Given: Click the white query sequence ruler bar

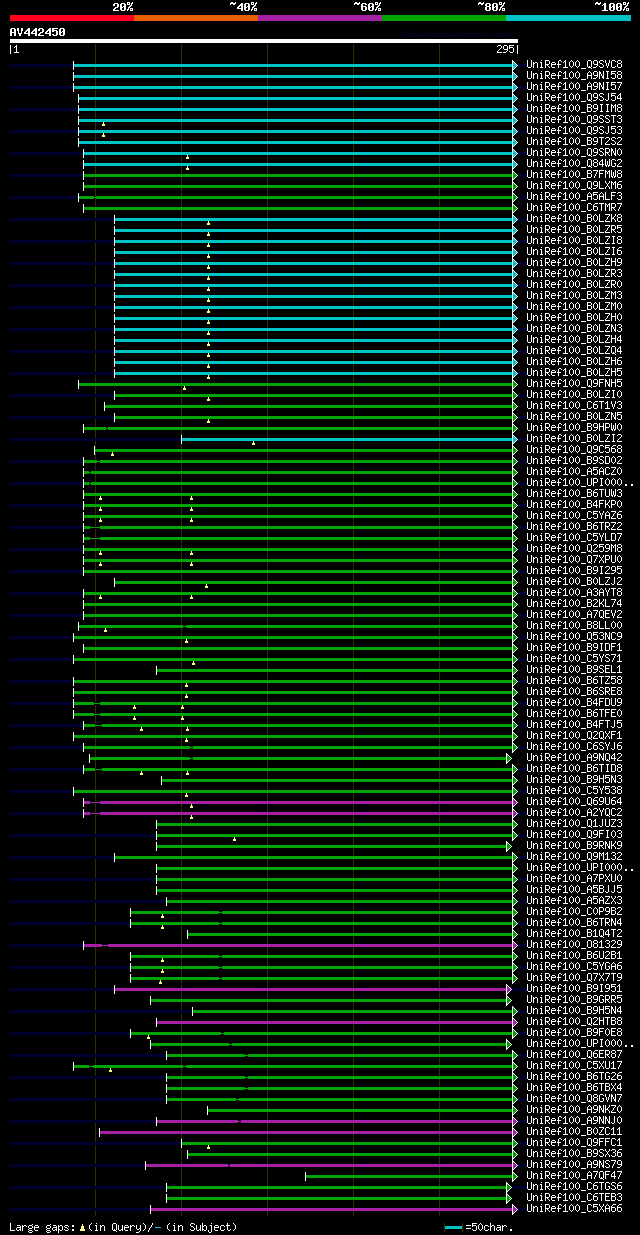Looking at the screenshot, I should pos(263,41).
